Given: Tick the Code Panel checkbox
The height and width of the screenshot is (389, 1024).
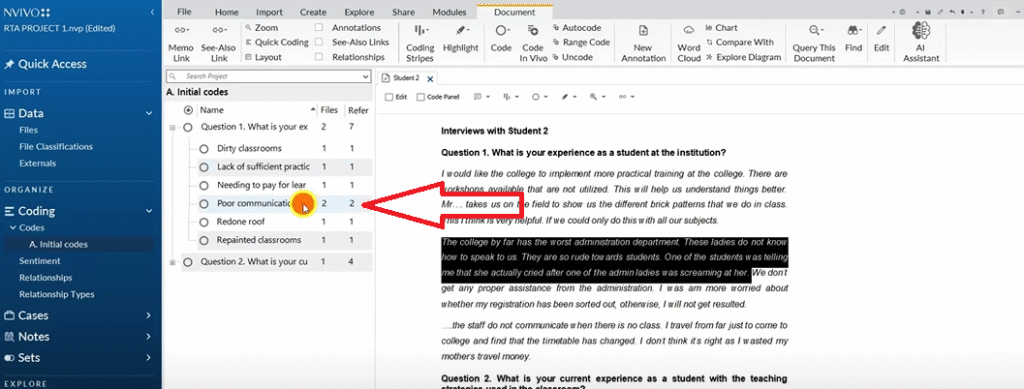Looking at the screenshot, I should tap(421, 97).
